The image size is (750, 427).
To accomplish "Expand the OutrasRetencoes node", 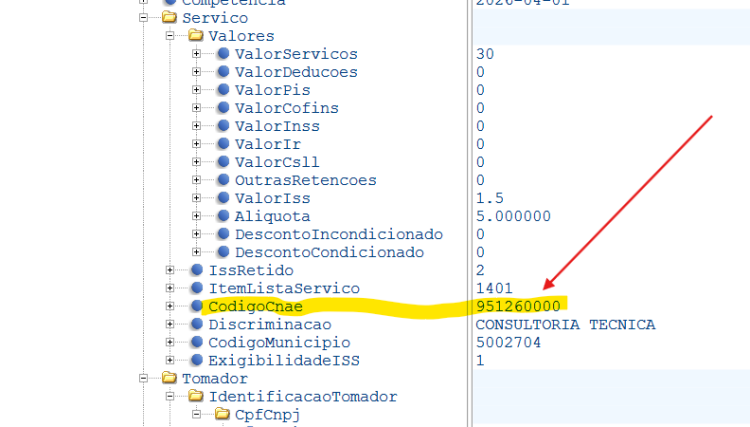I will (196, 180).
